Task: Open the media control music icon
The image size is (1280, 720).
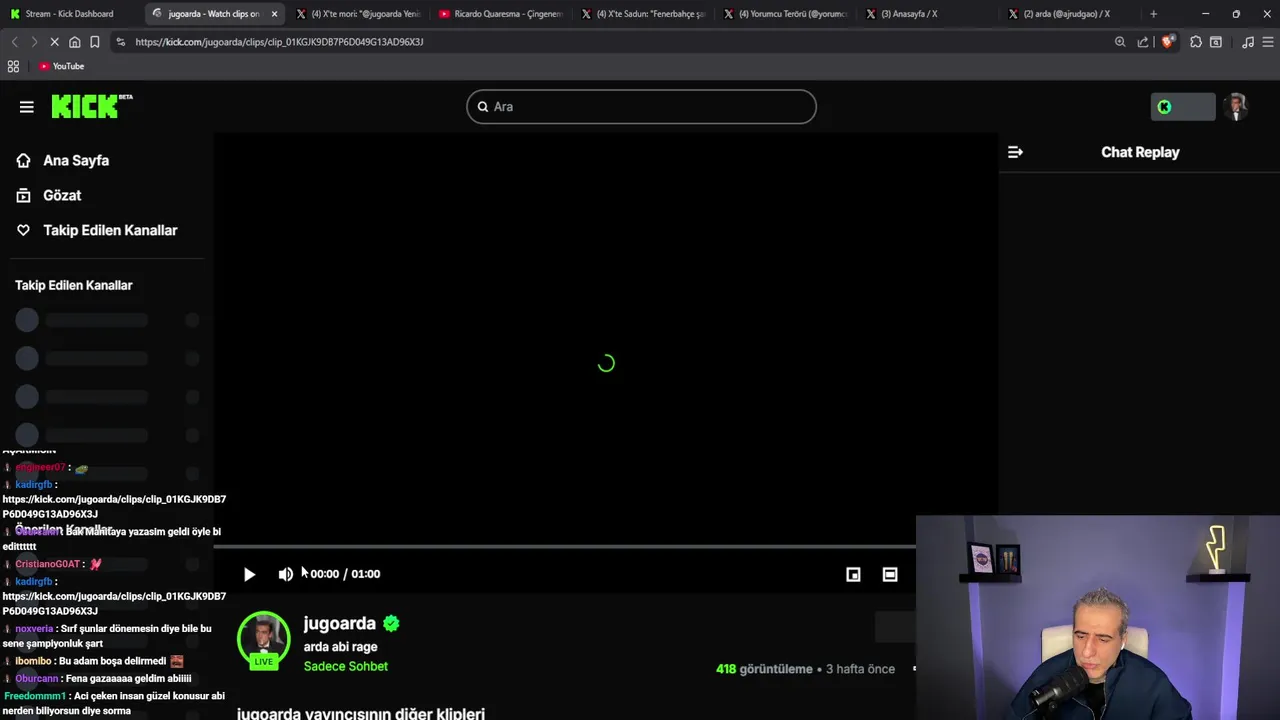Action: click(x=1248, y=42)
